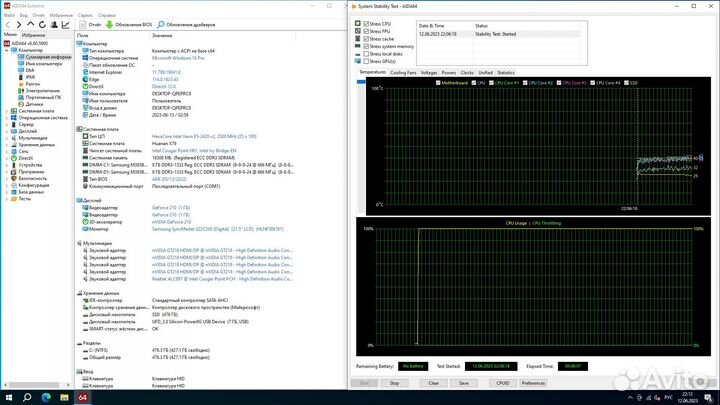Open the Вид menu
Screen dimensions: 720x405
[23, 15]
